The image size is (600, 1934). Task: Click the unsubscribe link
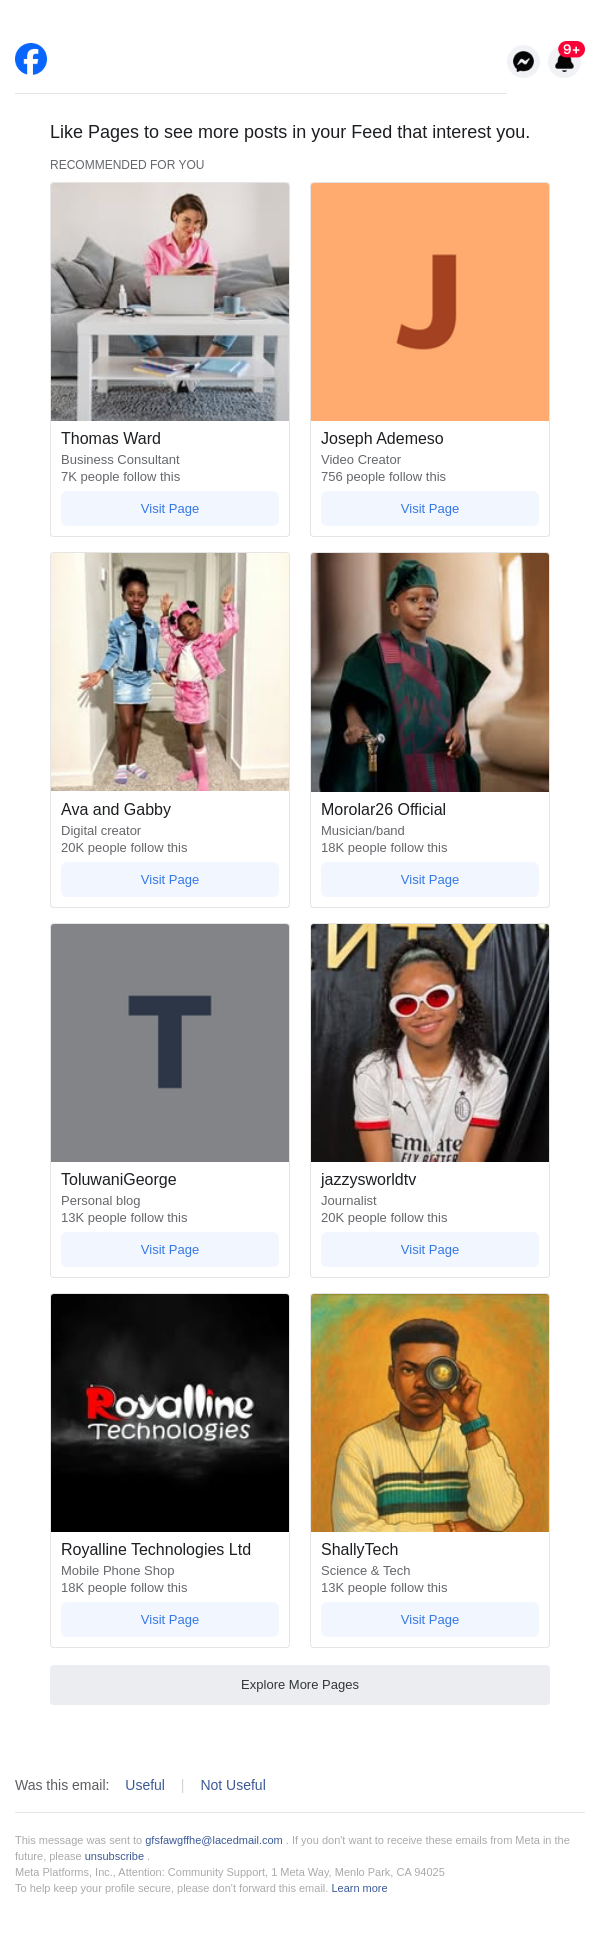click(114, 1856)
